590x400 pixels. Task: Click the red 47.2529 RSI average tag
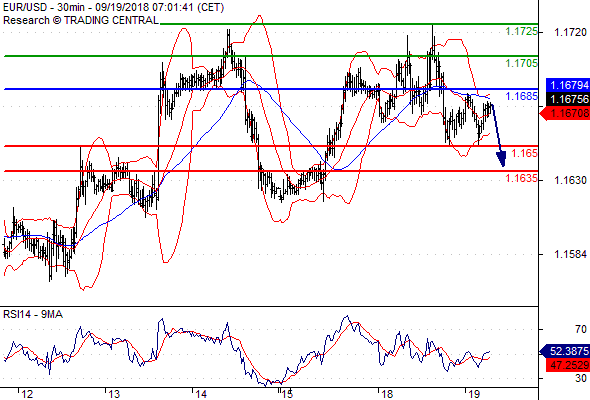(x=568, y=365)
